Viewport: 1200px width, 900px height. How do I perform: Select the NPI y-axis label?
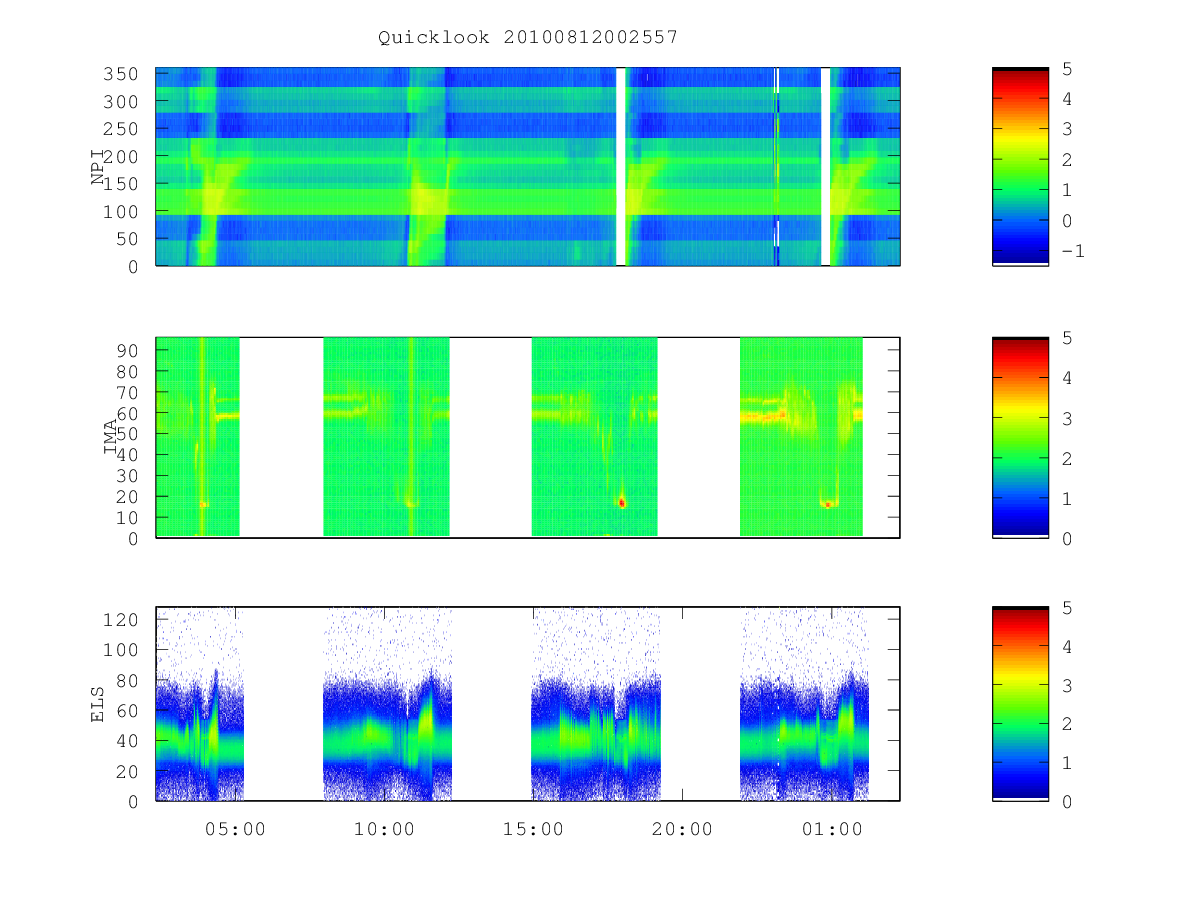point(98,166)
